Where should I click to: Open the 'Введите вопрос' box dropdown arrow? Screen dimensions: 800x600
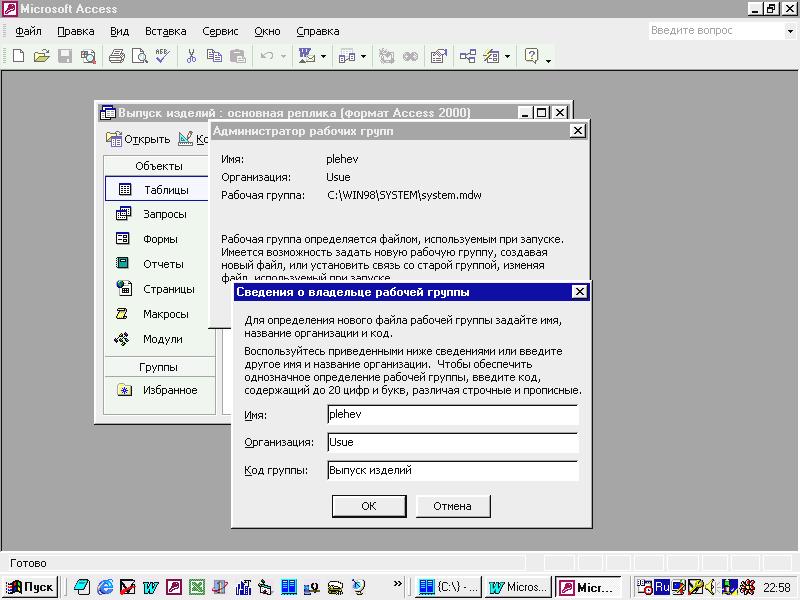(790, 31)
